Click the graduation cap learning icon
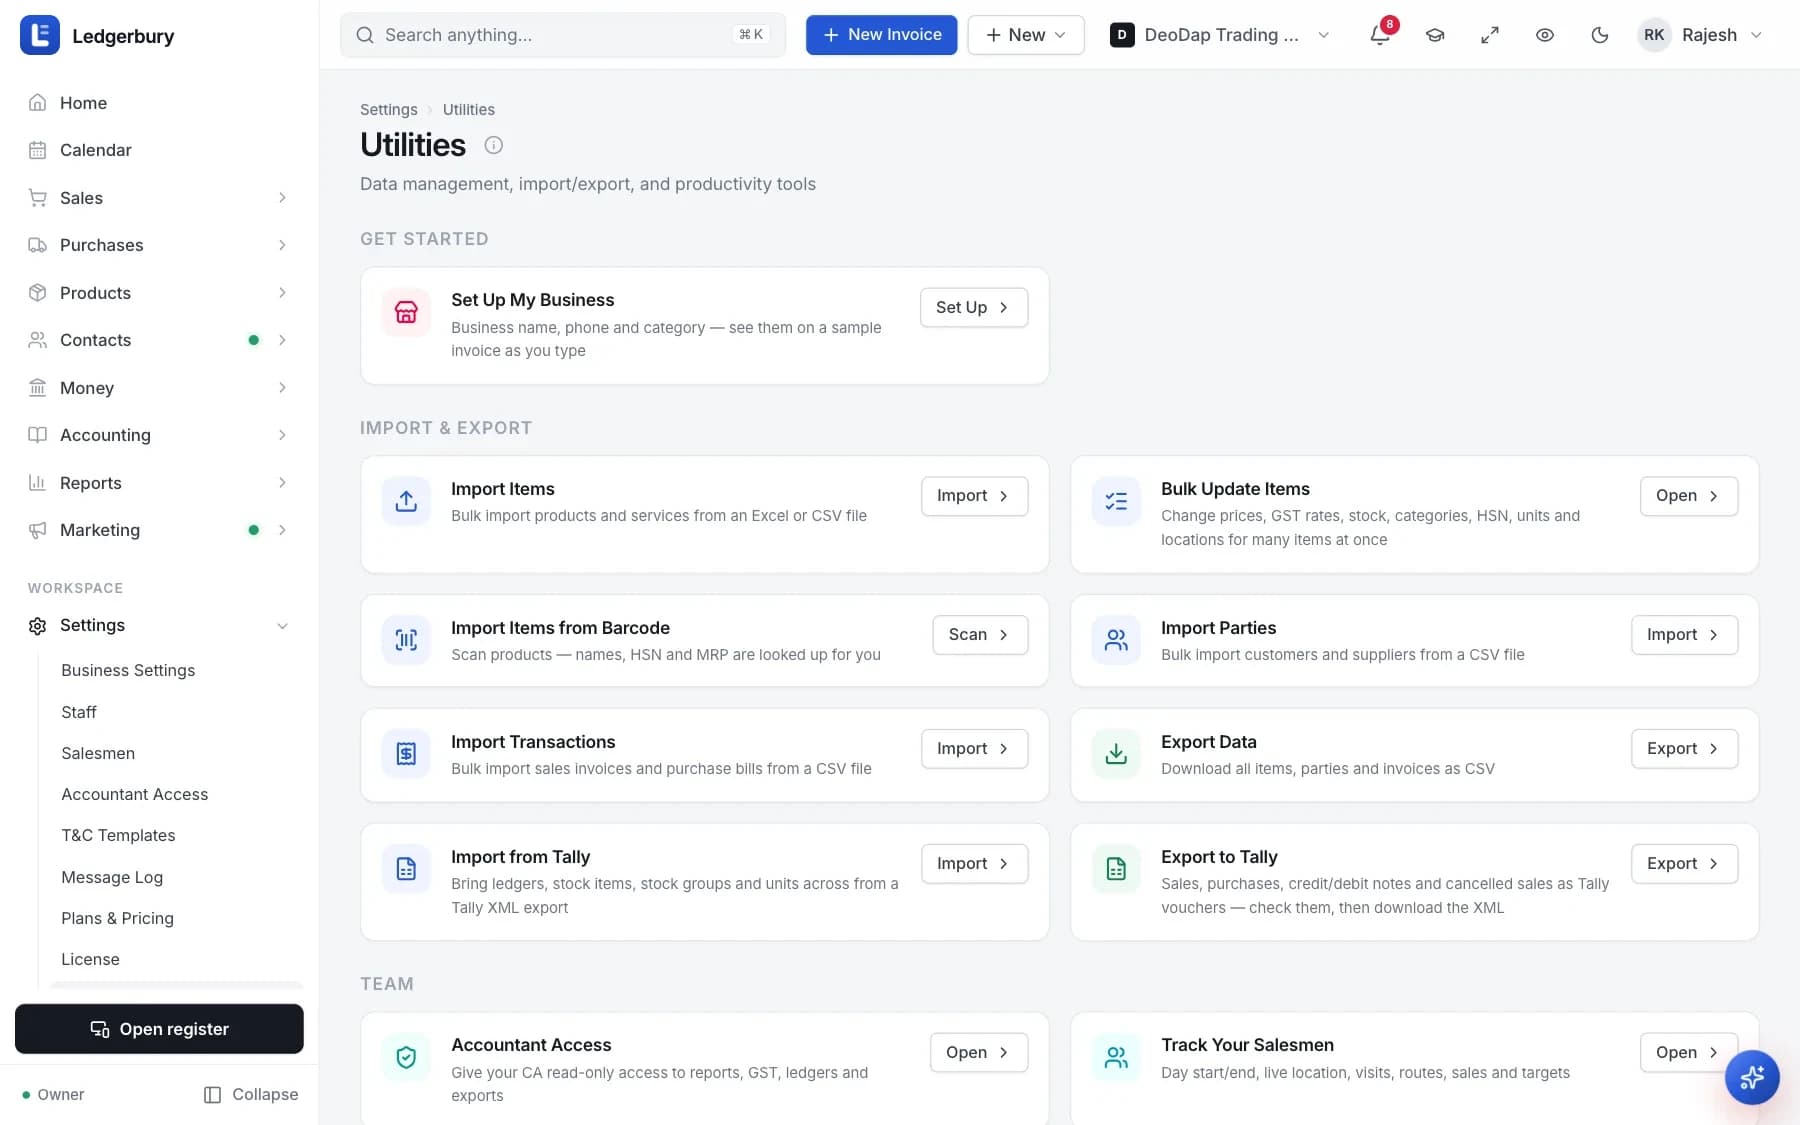Viewport: 1800px width, 1125px height. point(1435,35)
